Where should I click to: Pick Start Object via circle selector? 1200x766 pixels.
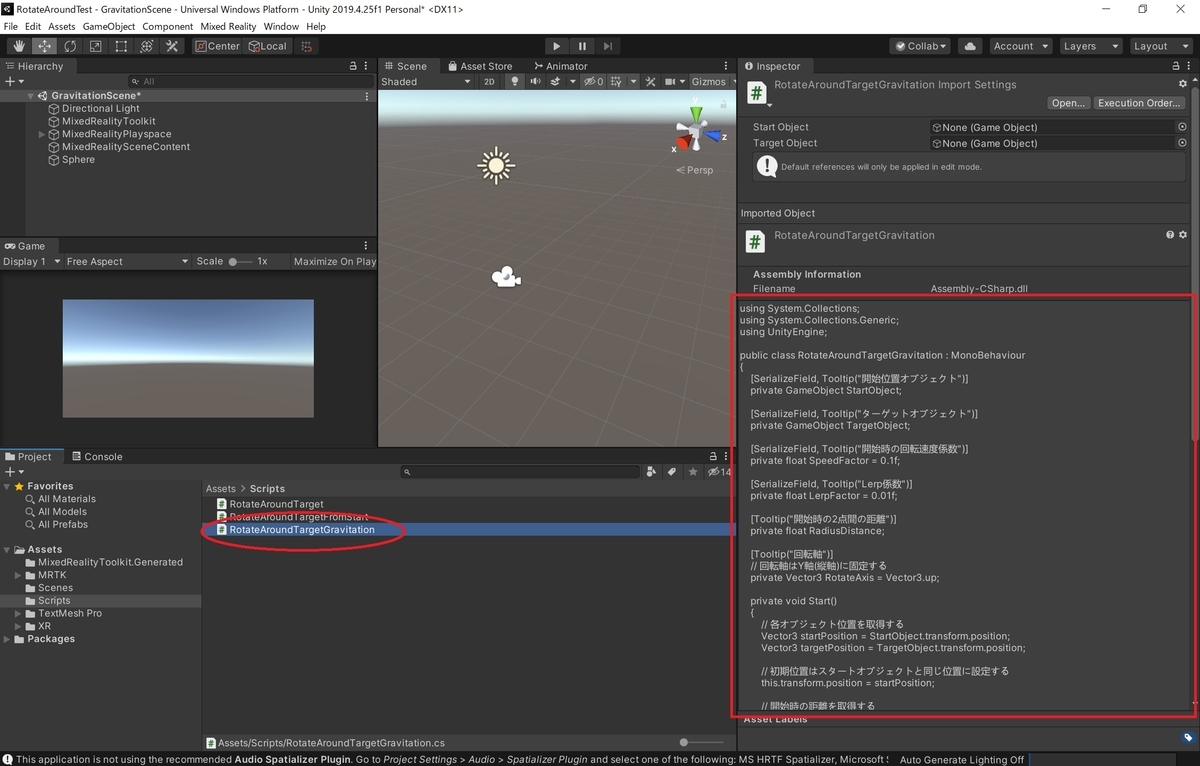(x=1183, y=127)
